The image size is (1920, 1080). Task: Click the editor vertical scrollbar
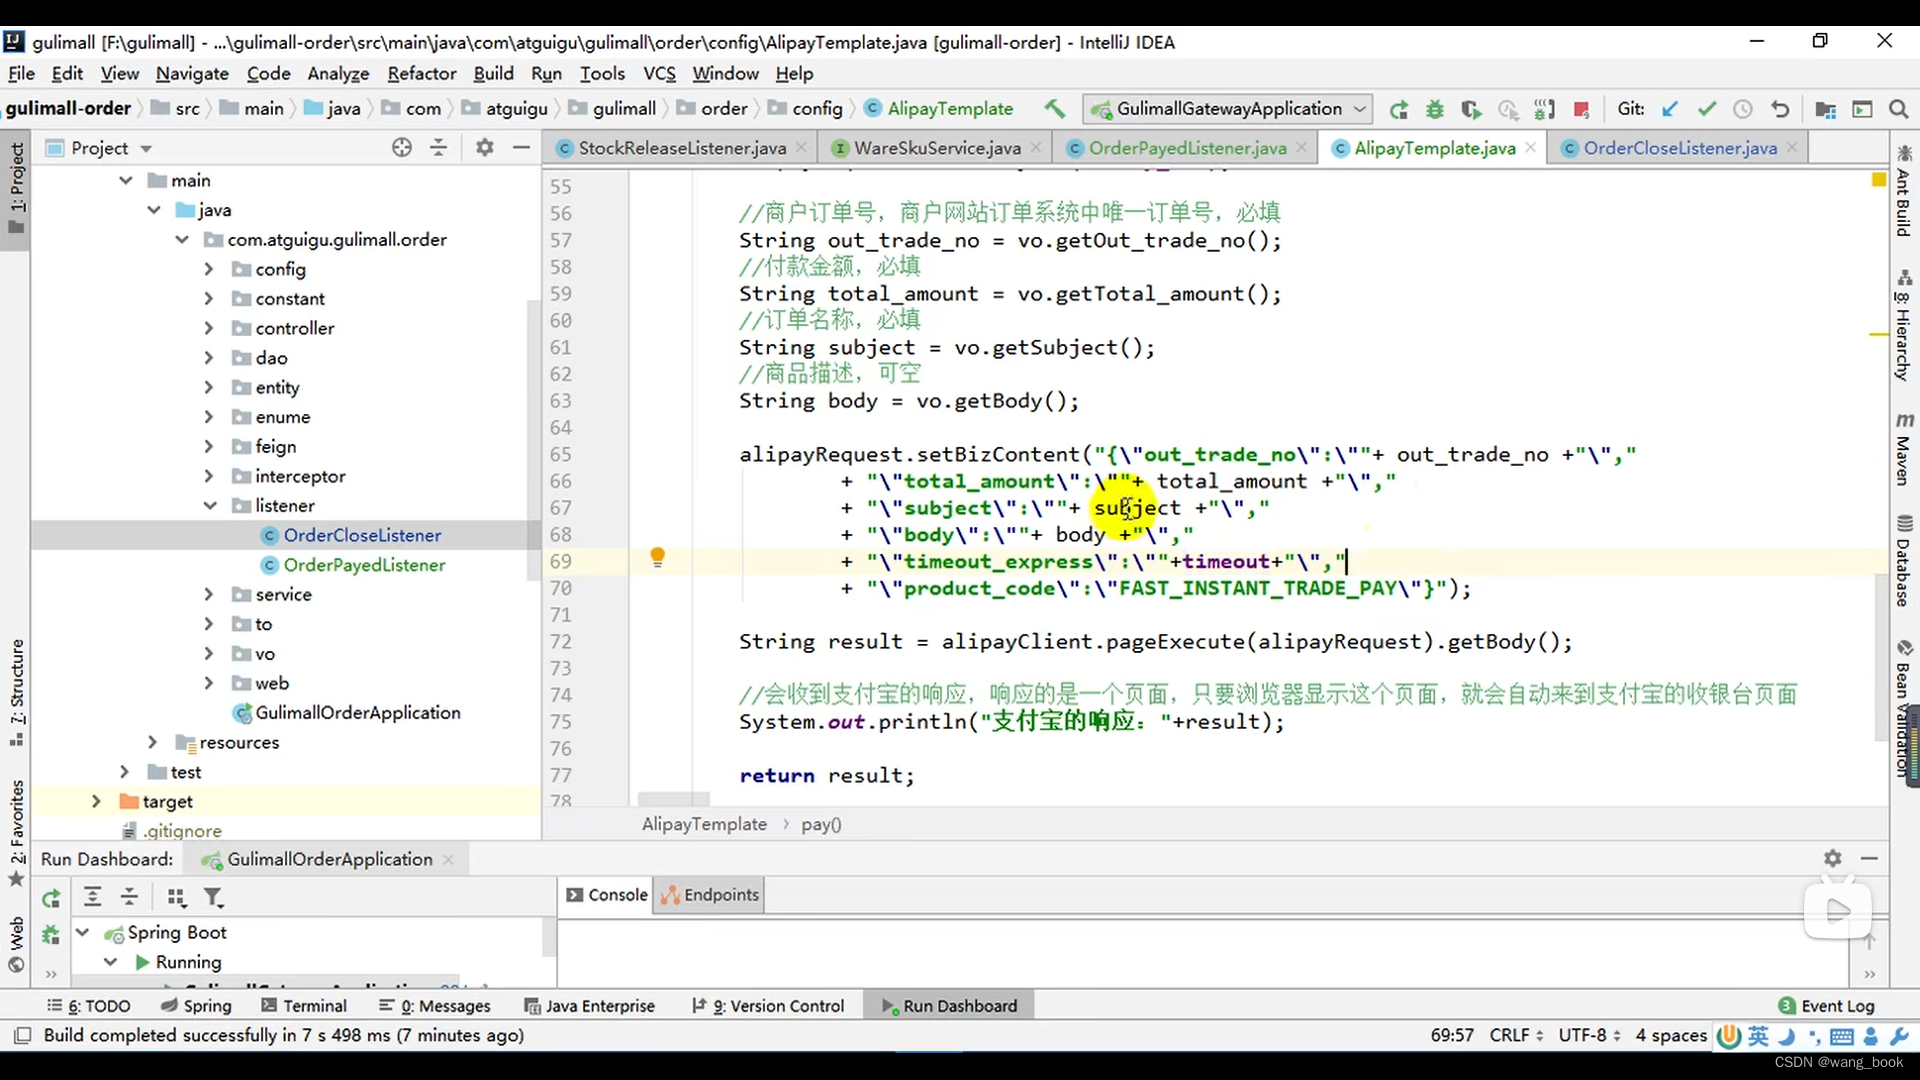[1880, 655]
